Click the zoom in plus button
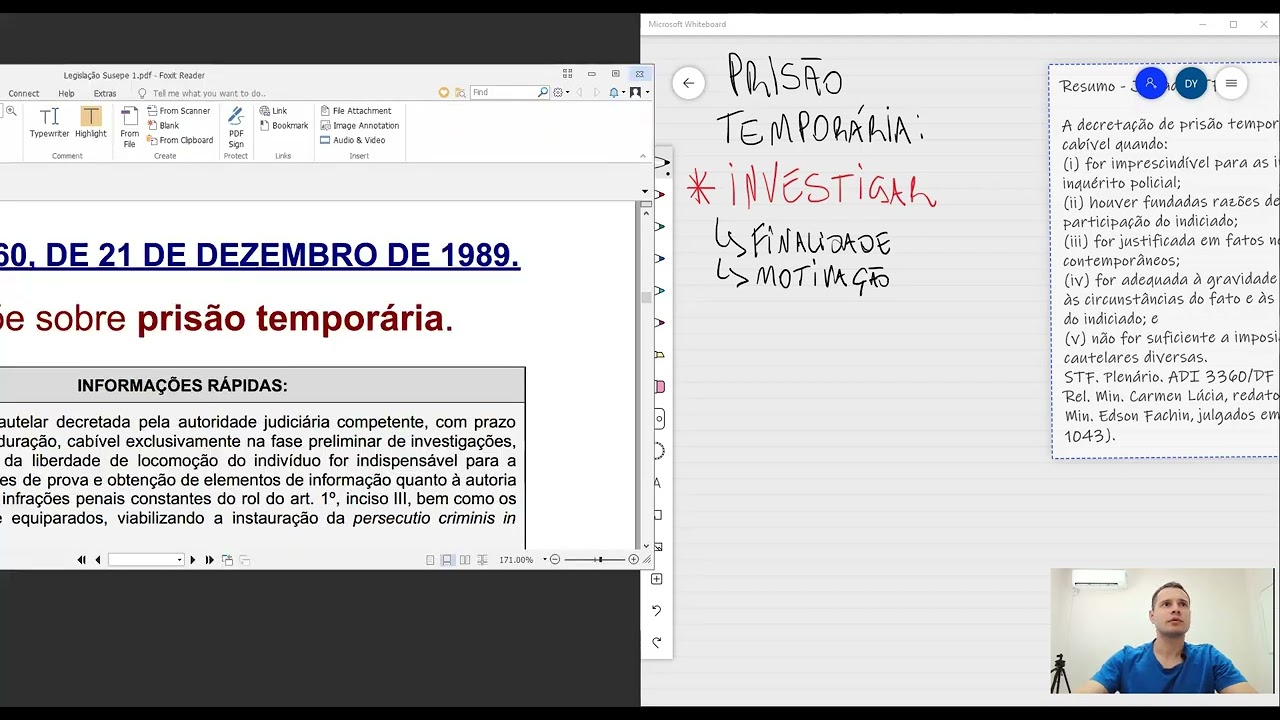Screen dimensions: 1280x720 pyautogui.click(x=634, y=560)
